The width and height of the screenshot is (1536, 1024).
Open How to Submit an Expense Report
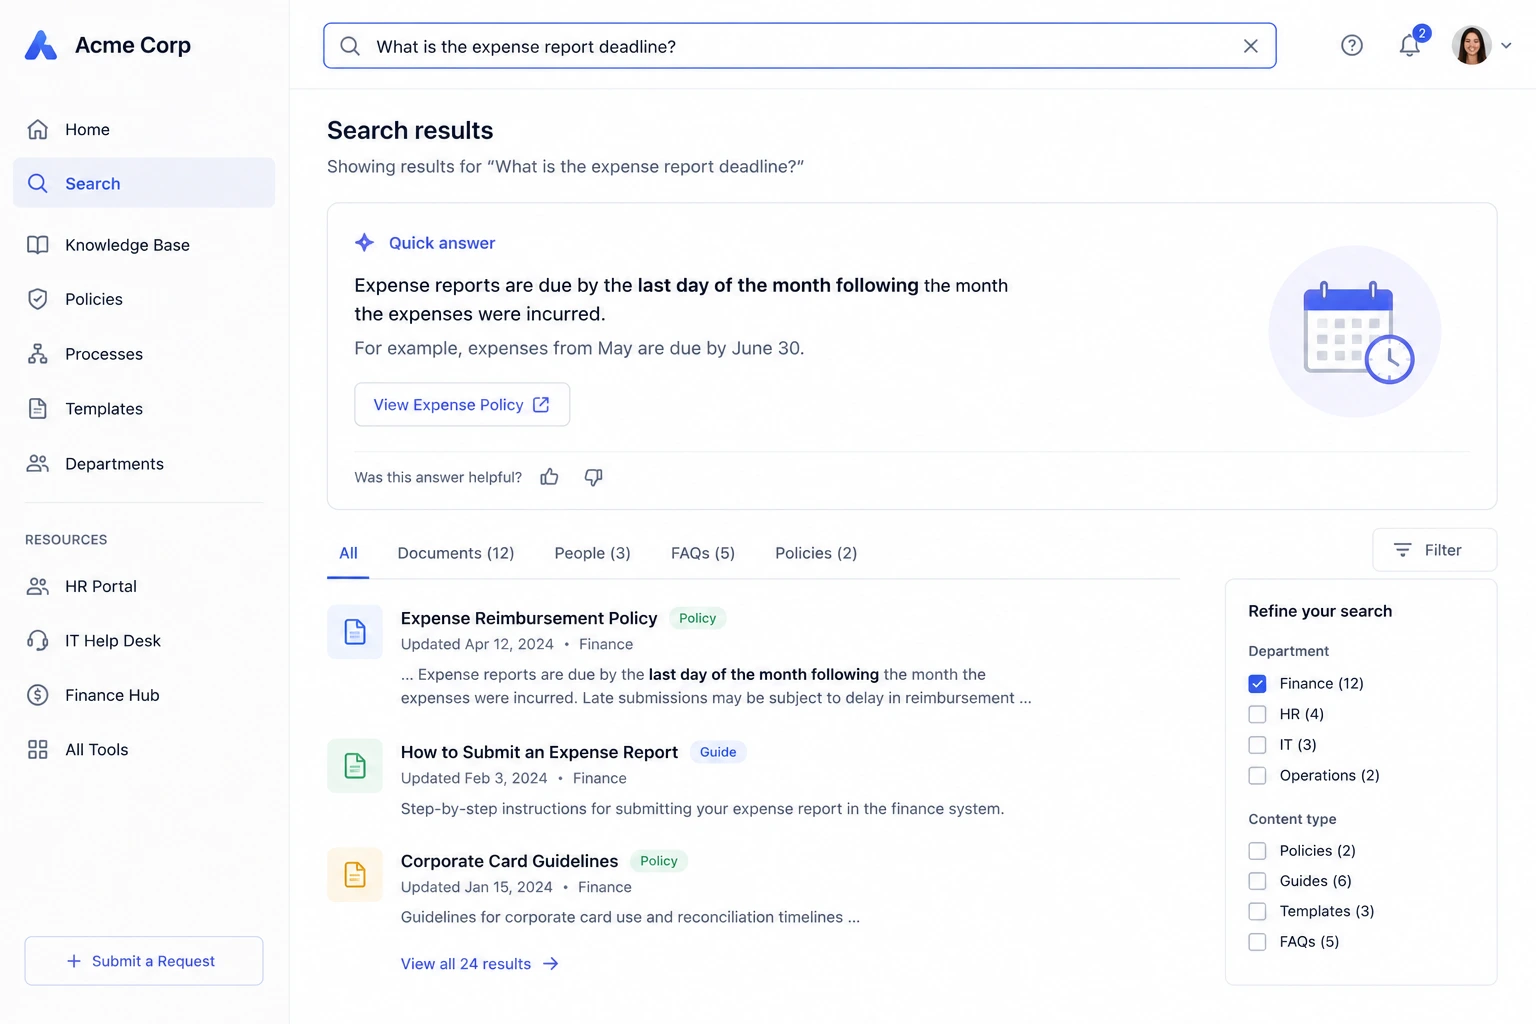click(x=539, y=752)
